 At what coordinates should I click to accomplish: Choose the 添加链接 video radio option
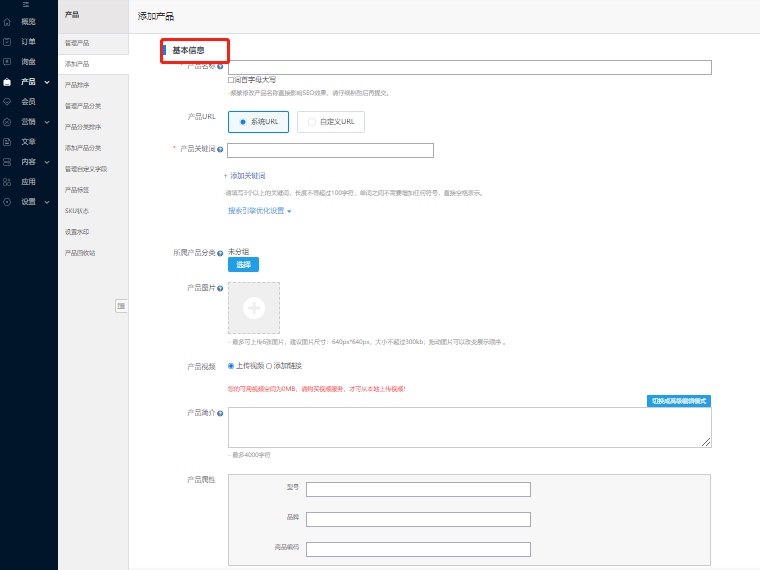pyautogui.click(x=269, y=366)
